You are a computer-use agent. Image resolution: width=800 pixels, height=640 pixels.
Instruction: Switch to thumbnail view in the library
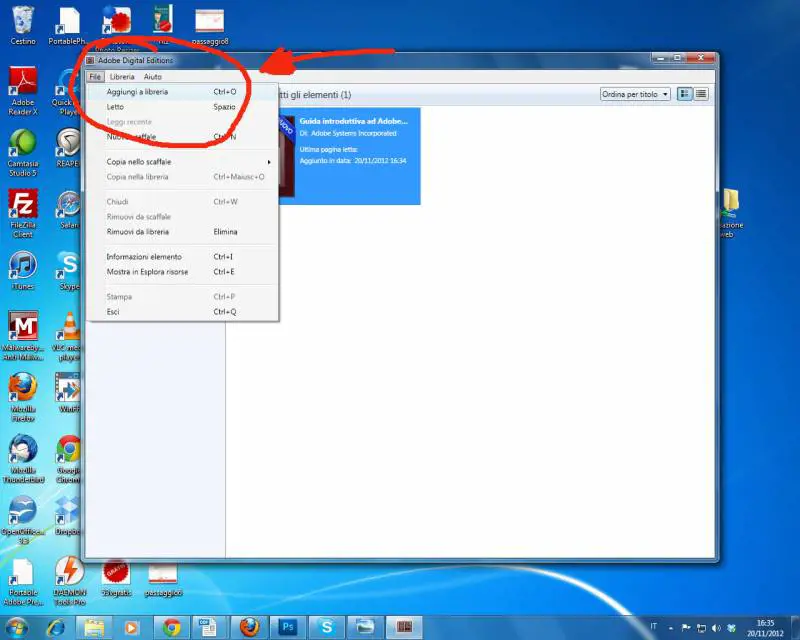[684, 94]
